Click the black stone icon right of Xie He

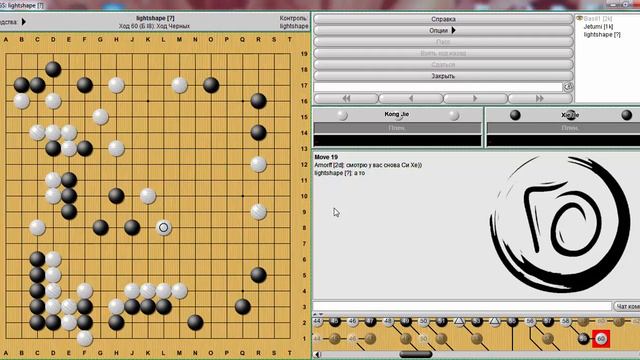tap(627, 116)
